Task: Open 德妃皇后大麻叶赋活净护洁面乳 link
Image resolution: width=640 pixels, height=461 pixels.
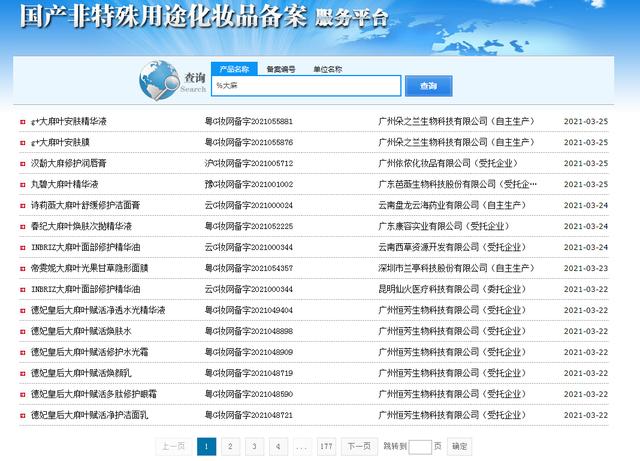Action: (89, 415)
